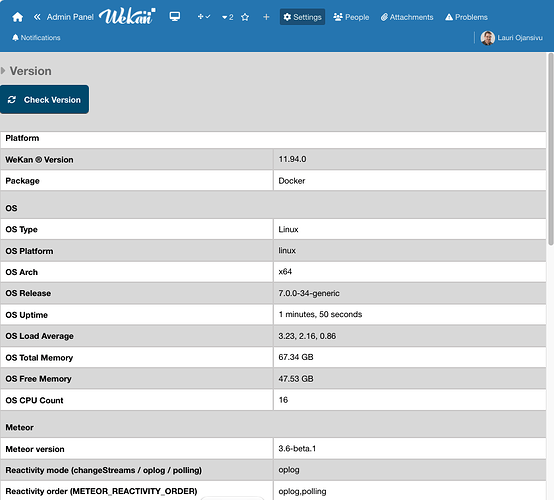Toggle the drag handles checkmark icon

[x=204, y=17]
